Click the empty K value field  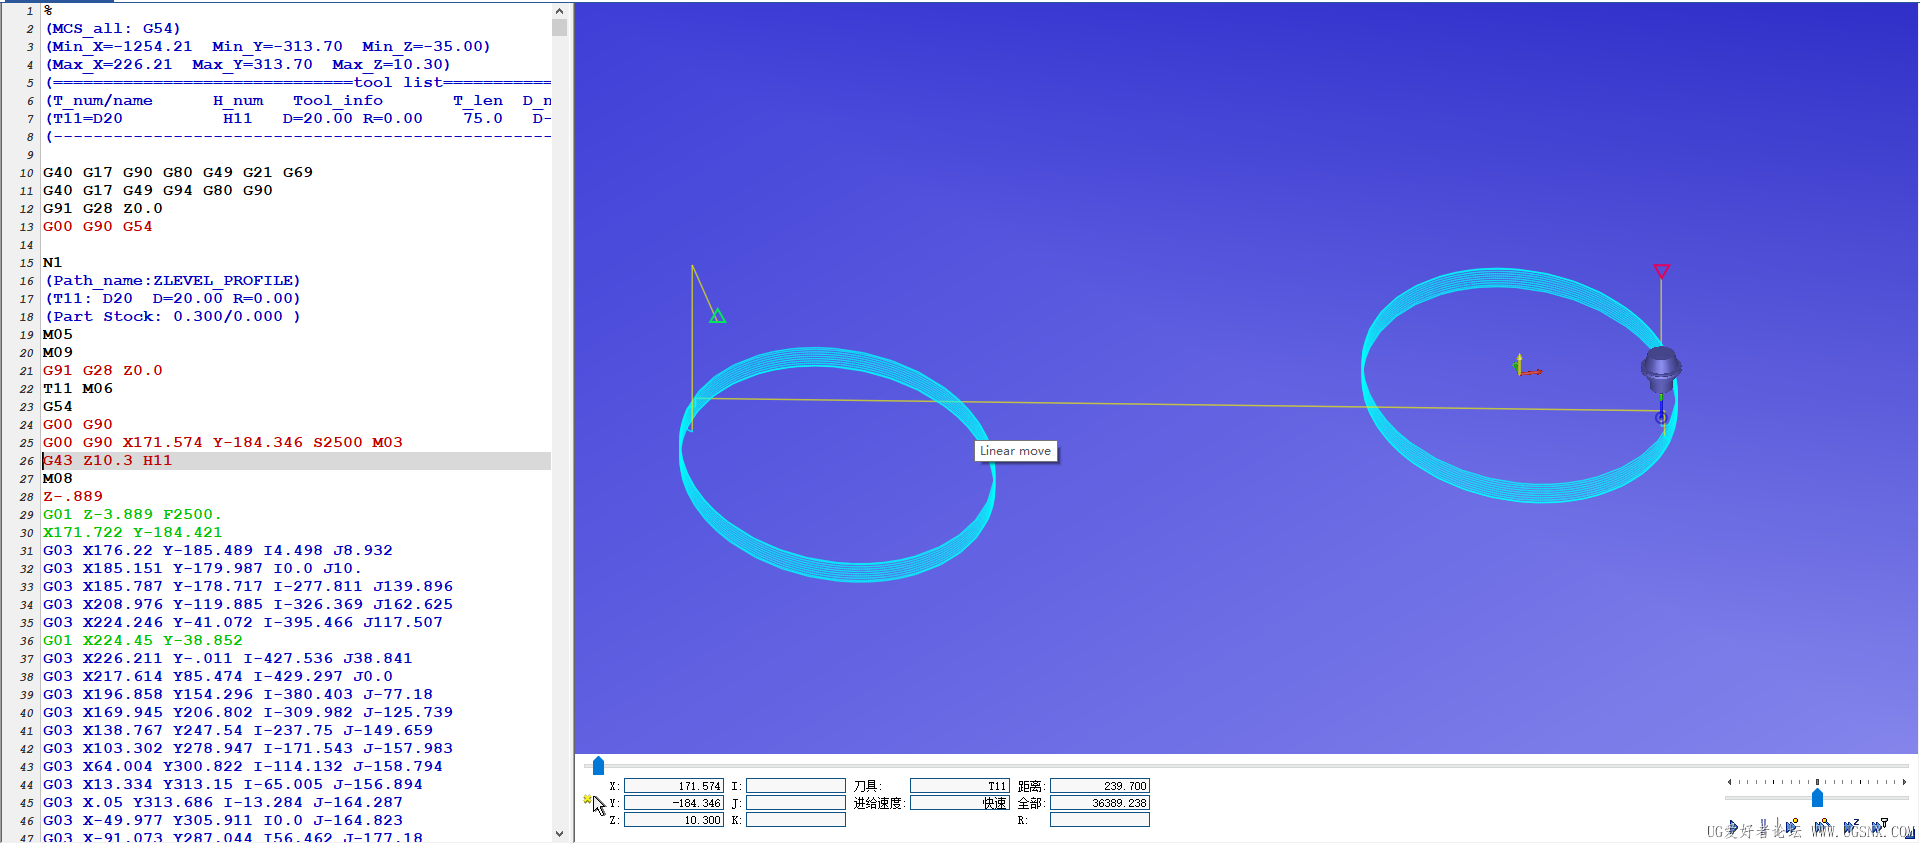(796, 820)
